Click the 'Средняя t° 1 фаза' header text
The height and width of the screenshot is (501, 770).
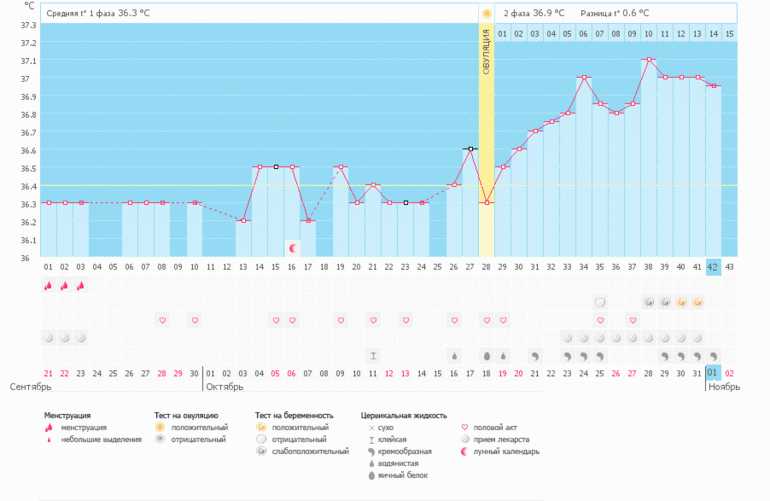click(88, 14)
